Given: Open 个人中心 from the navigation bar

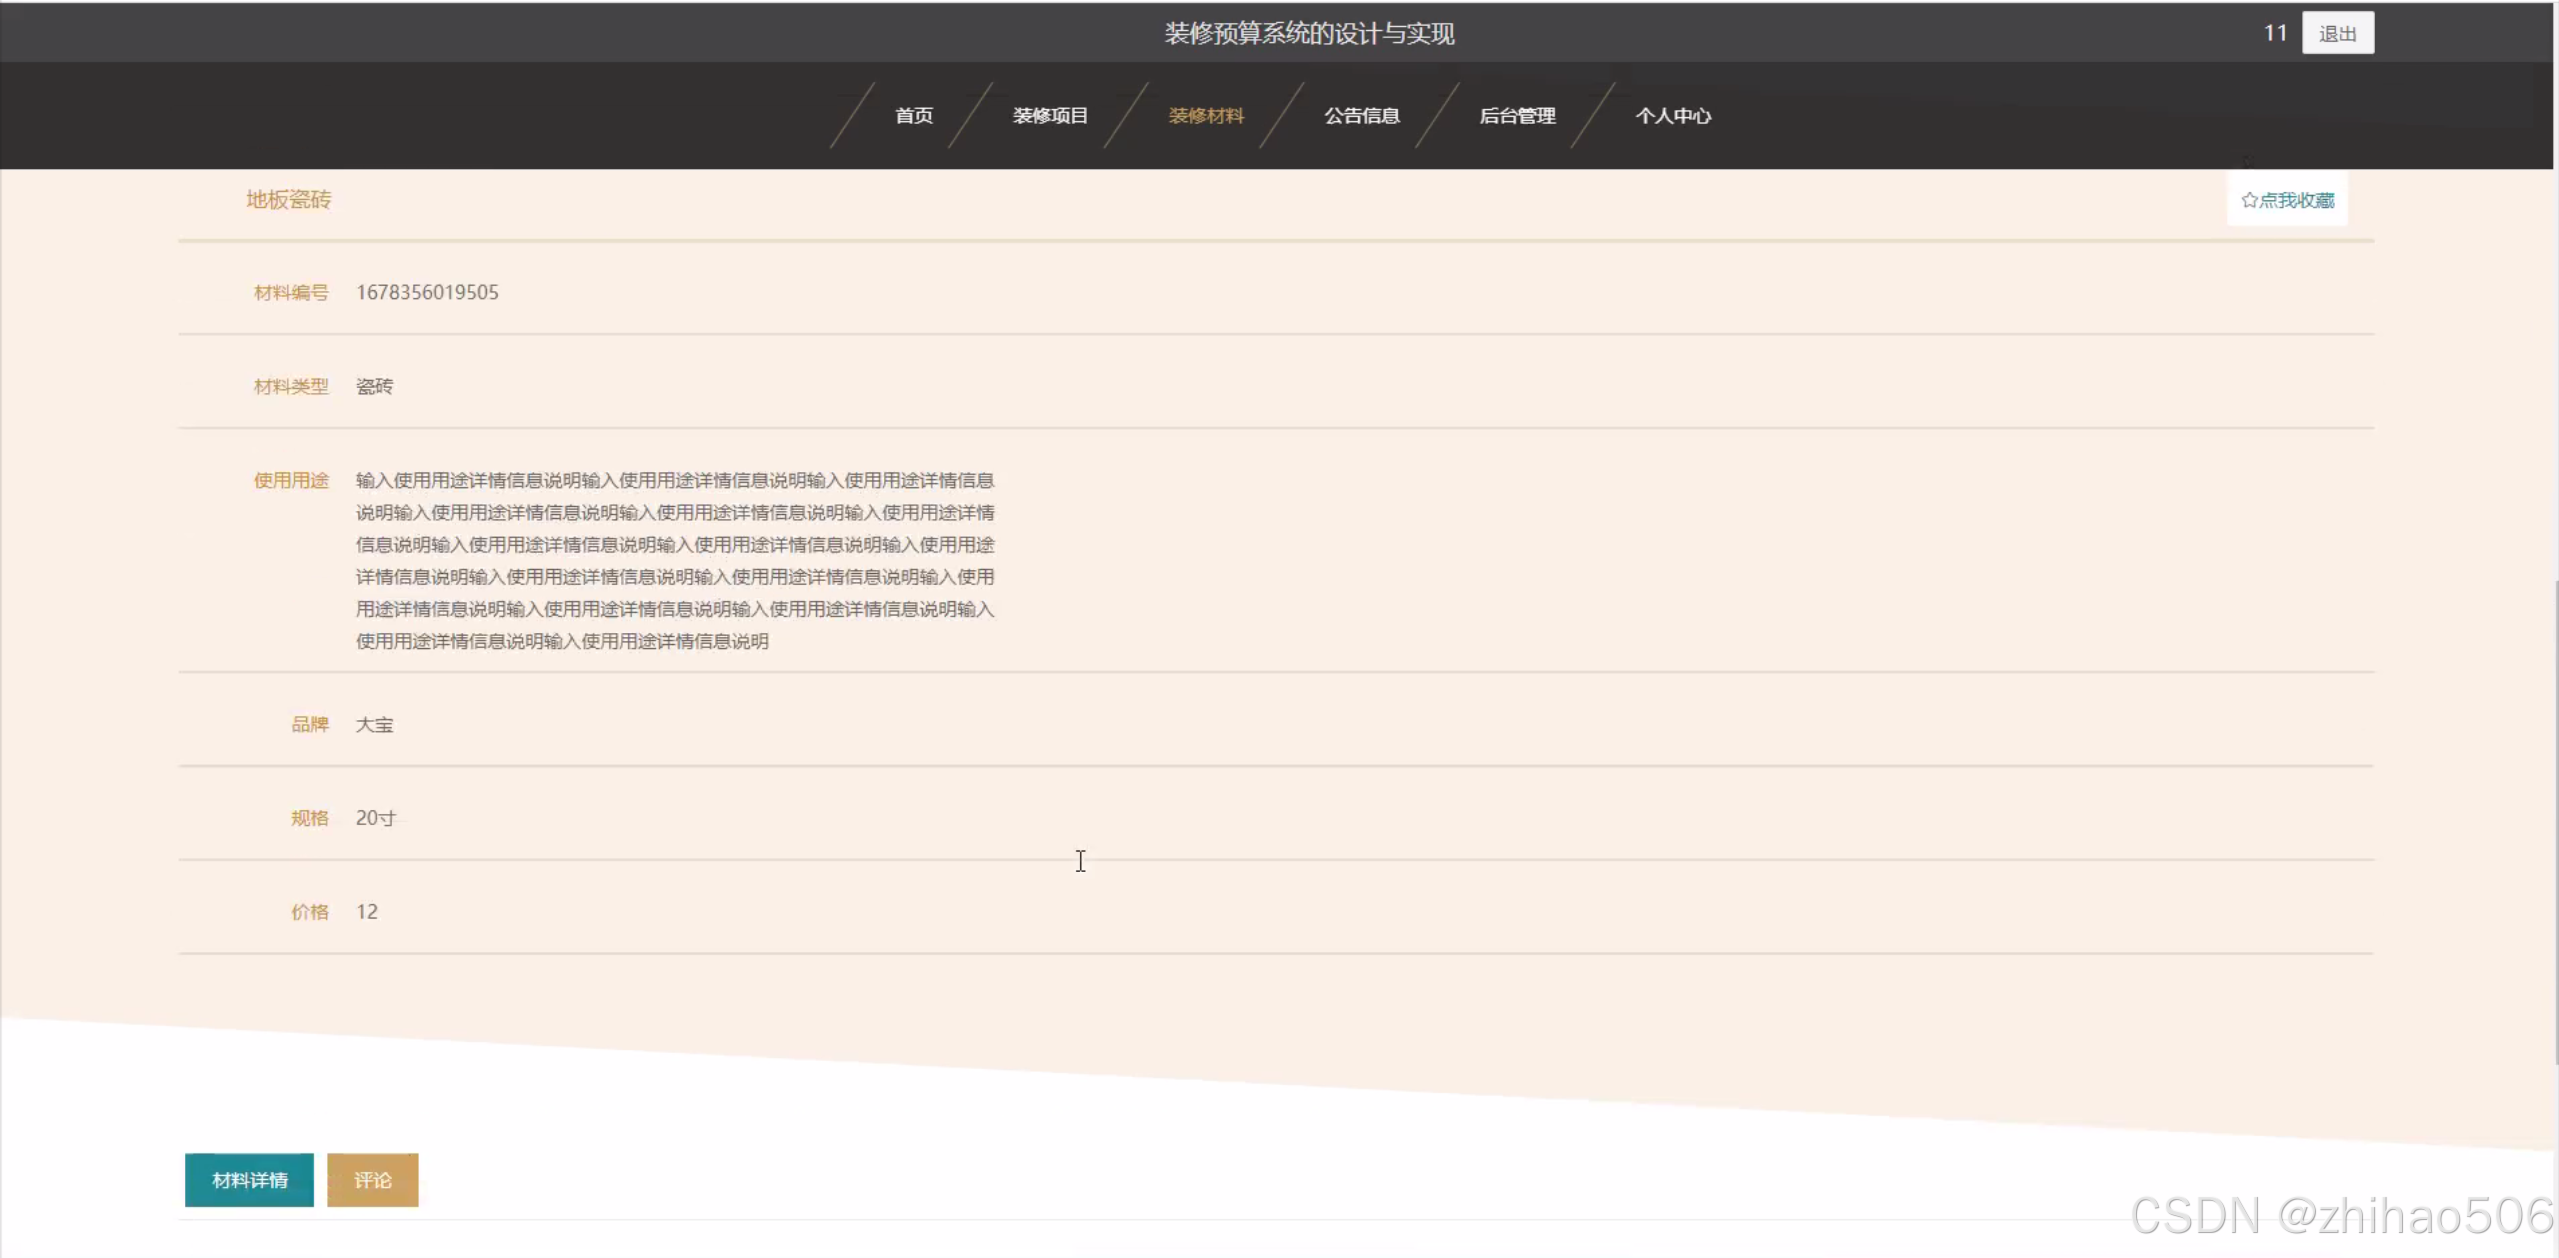Looking at the screenshot, I should click(x=1673, y=116).
